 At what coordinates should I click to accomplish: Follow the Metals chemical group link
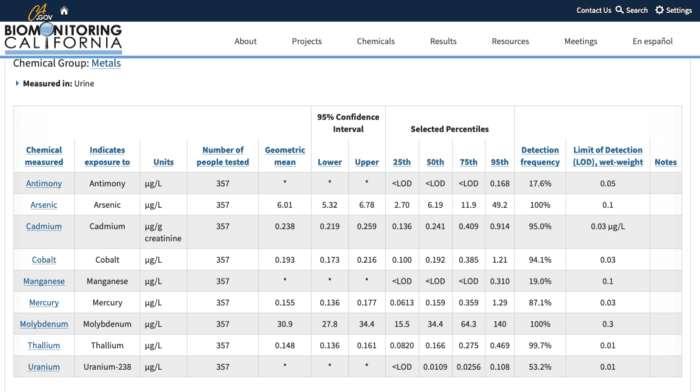coord(106,63)
